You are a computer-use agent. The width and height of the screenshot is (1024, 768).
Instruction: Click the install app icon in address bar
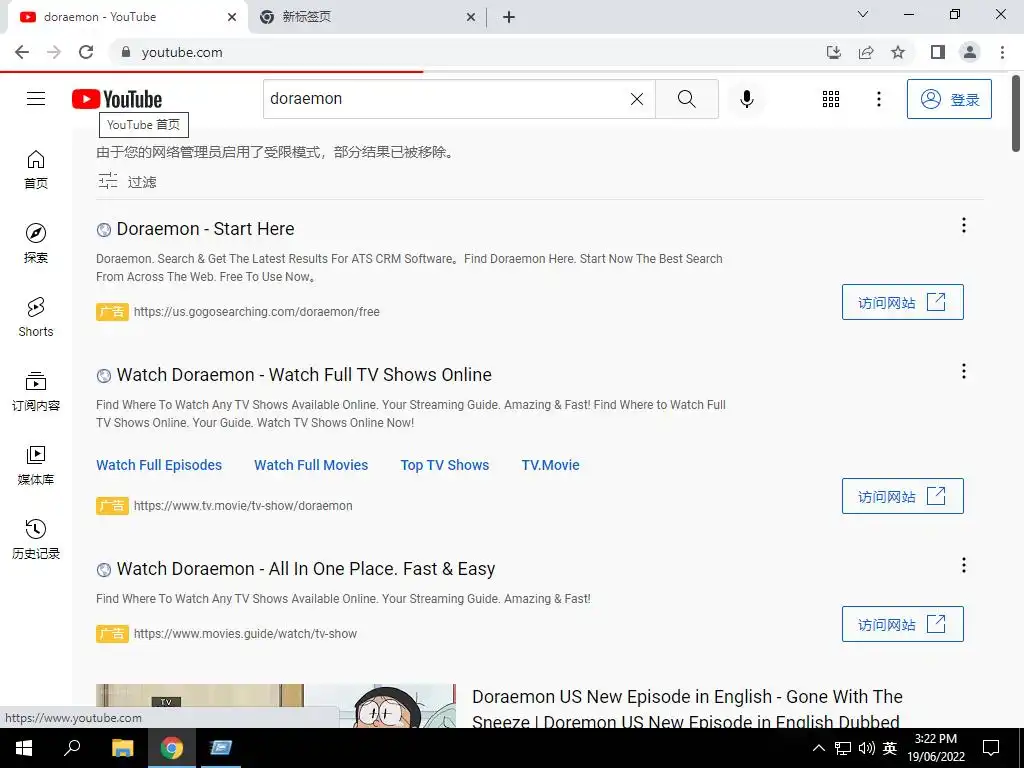click(833, 52)
